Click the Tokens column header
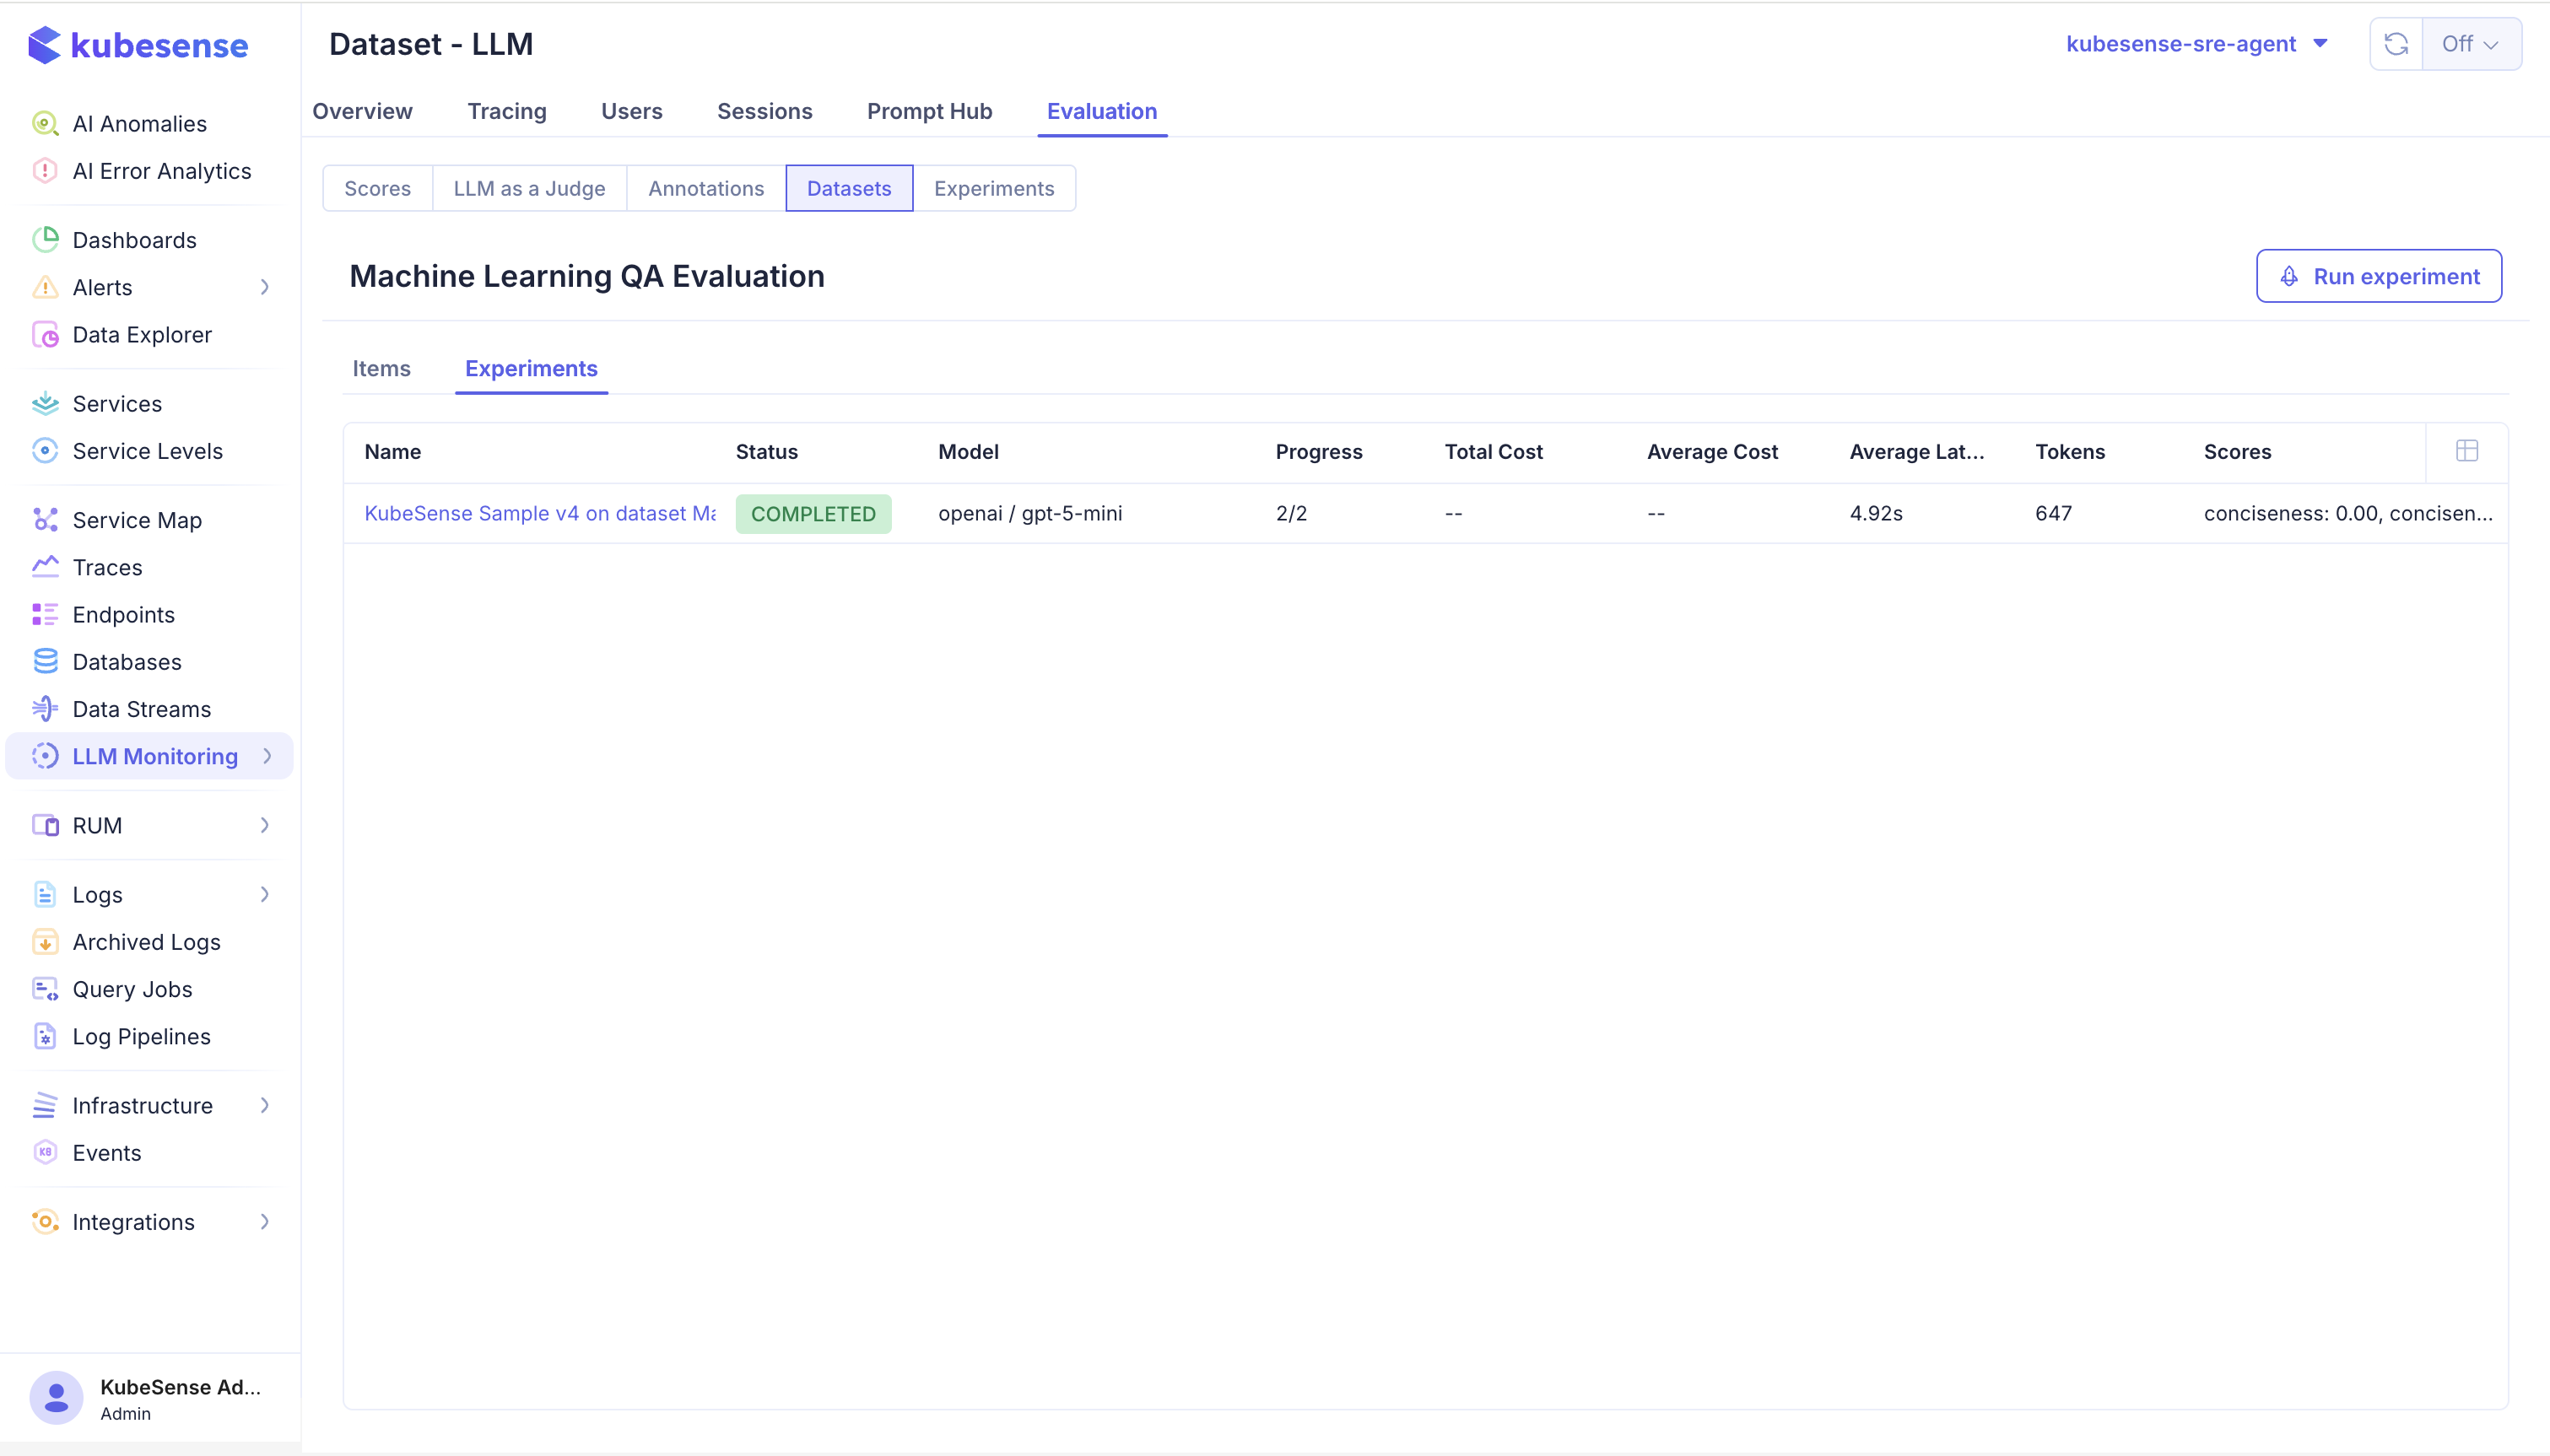This screenshot has height=1456, width=2550. click(x=2070, y=452)
